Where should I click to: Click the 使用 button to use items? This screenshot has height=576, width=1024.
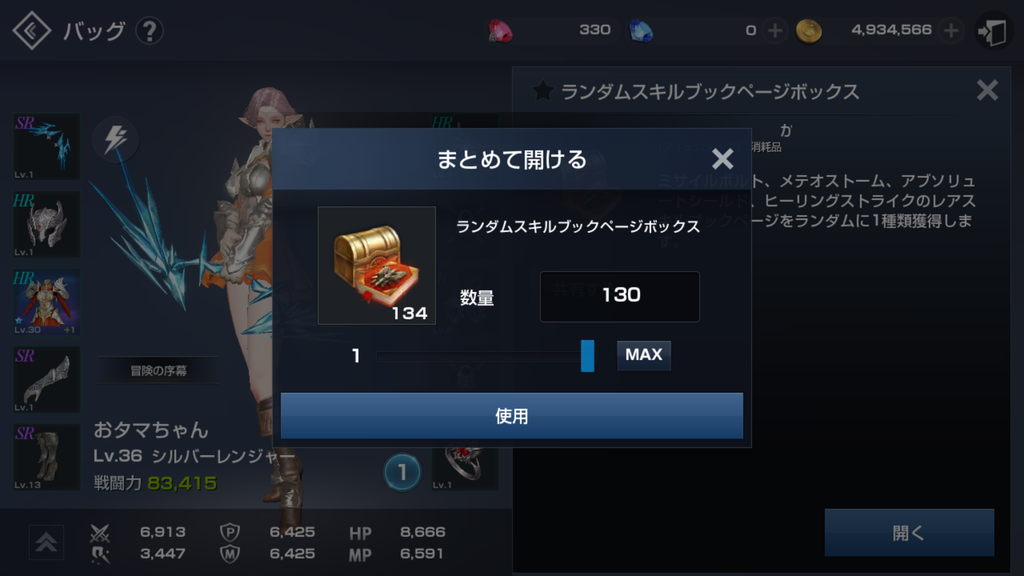point(511,416)
